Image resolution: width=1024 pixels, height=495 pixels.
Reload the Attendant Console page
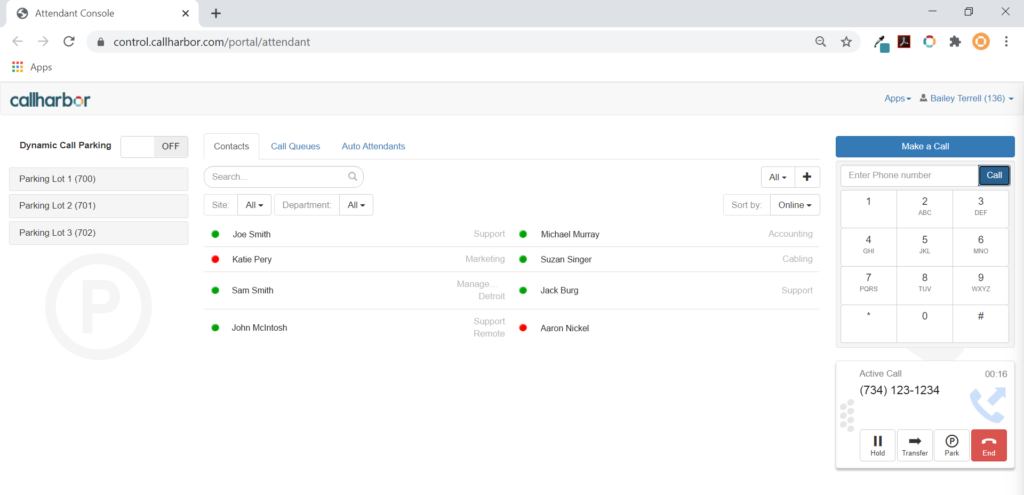tap(69, 42)
